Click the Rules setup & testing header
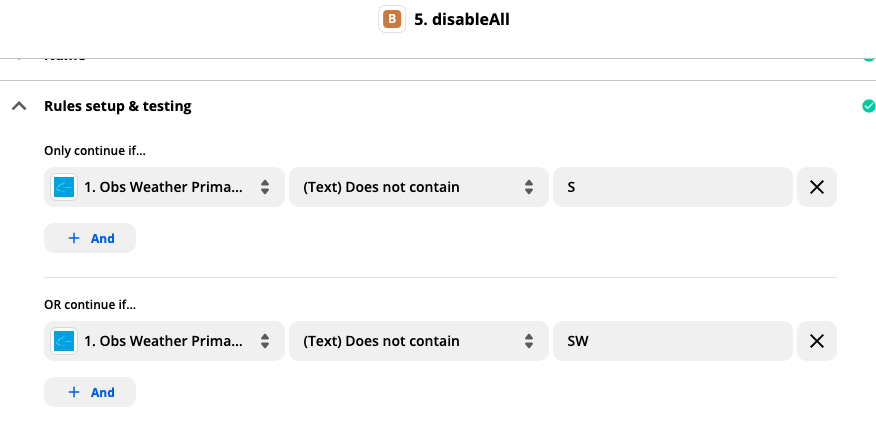Viewport: 876px width, 426px height. [x=117, y=106]
